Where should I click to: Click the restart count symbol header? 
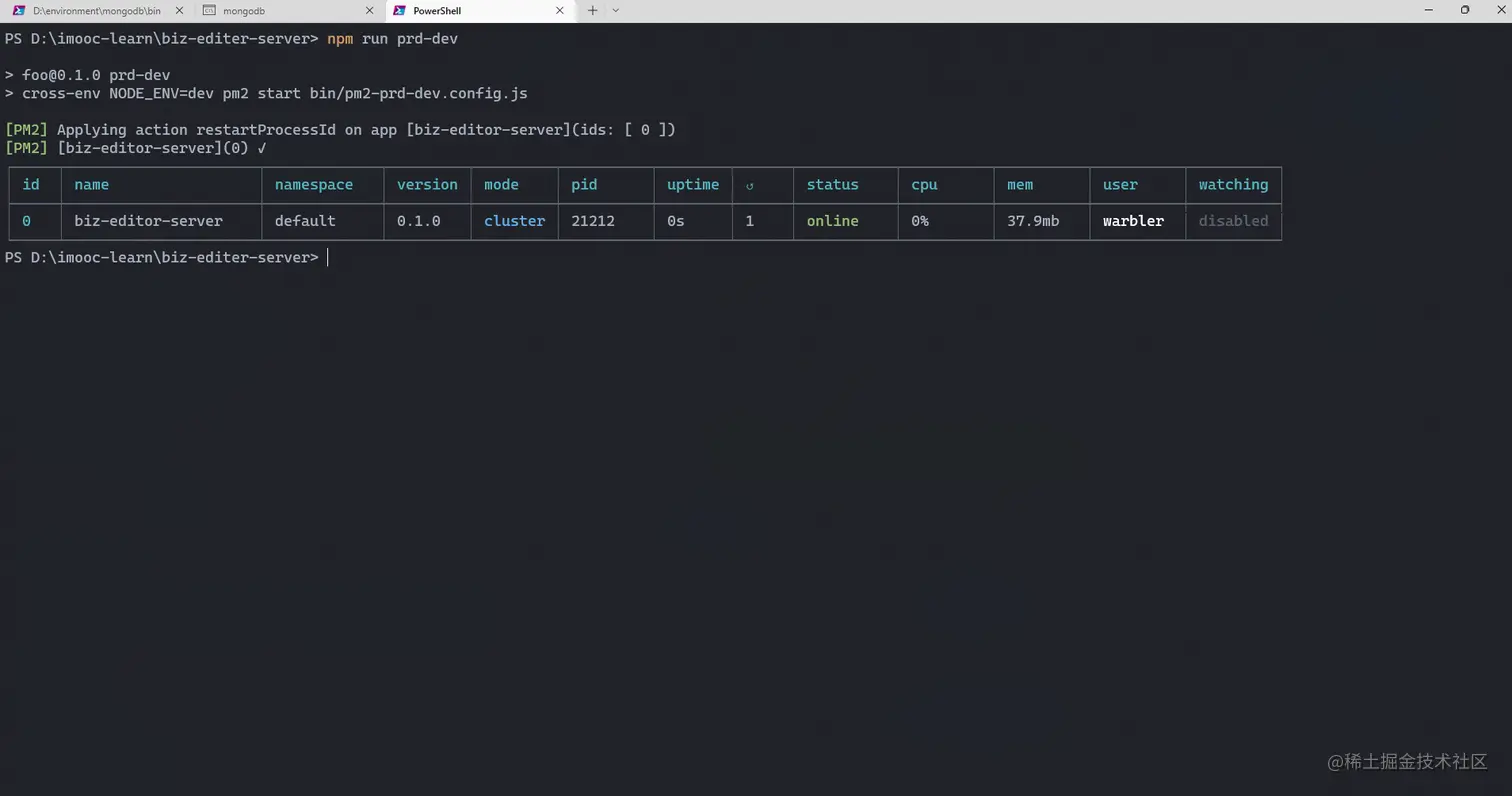[x=749, y=186]
